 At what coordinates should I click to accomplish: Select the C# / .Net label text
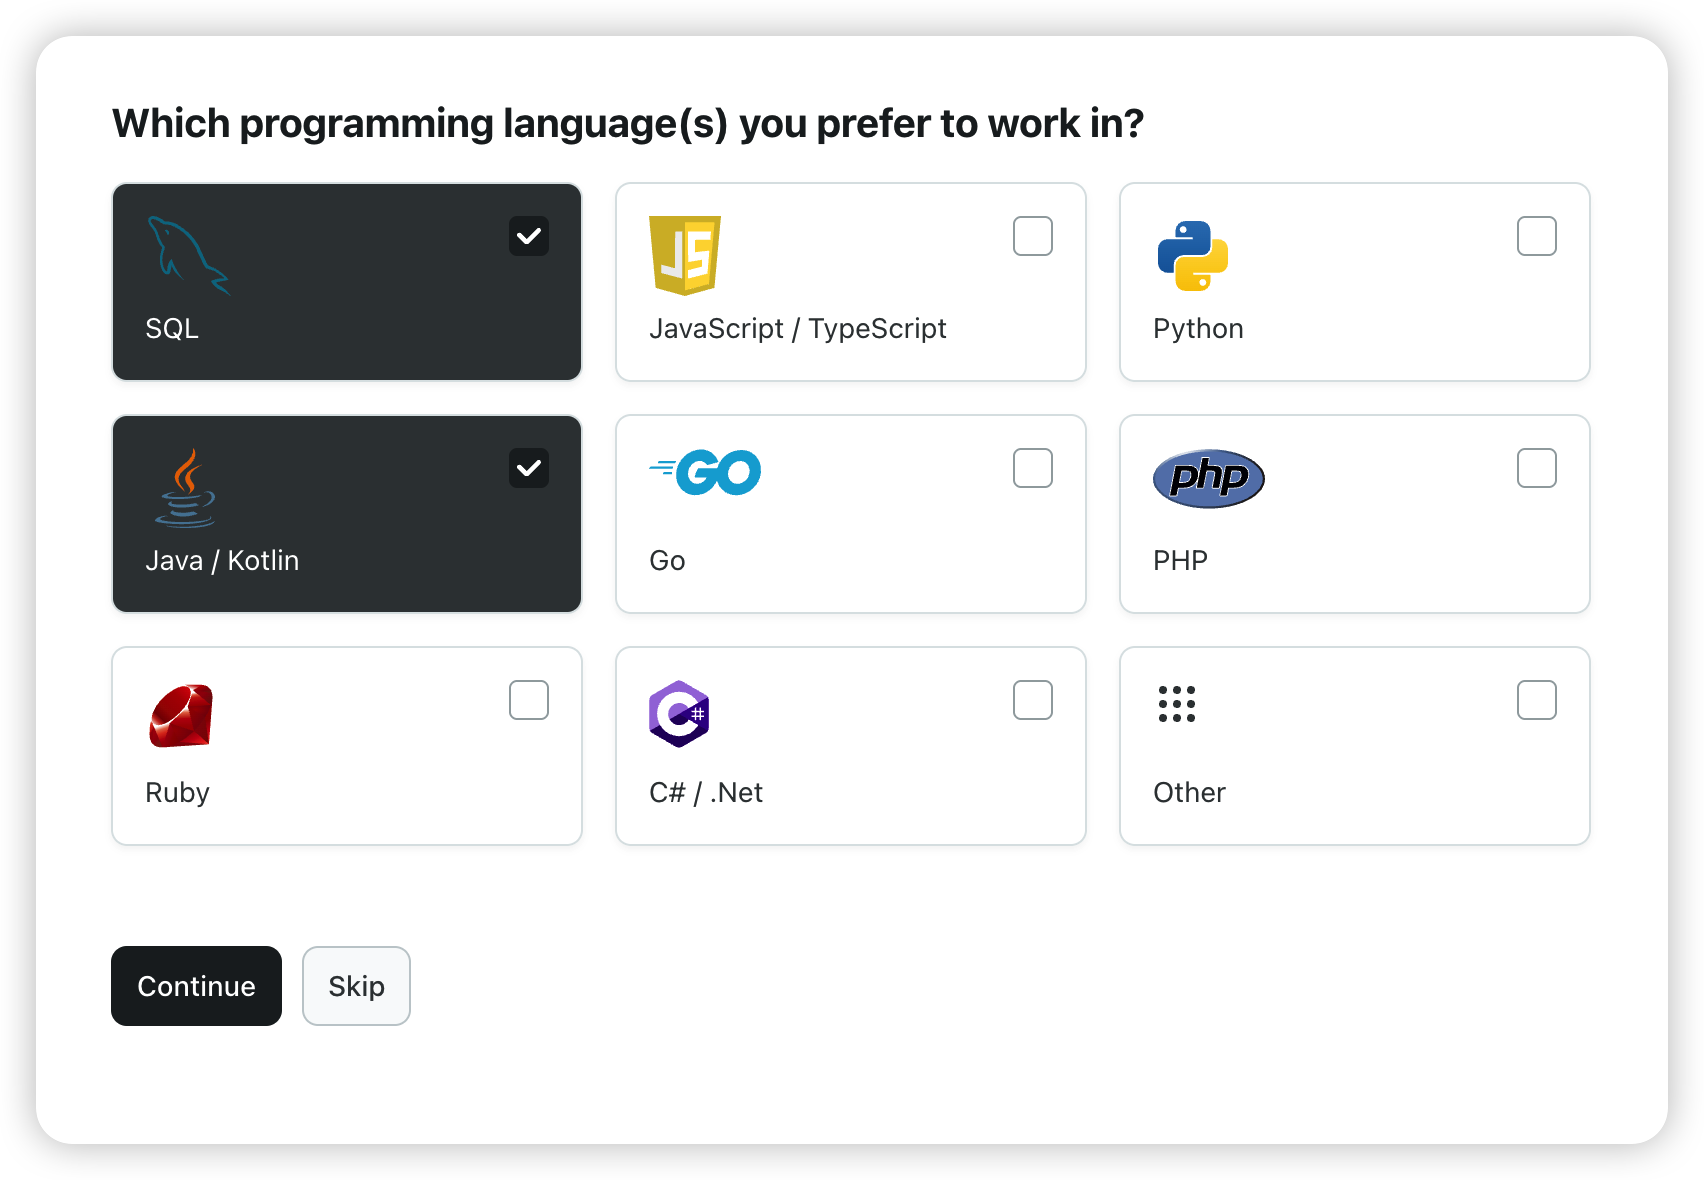click(x=706, y=793)
